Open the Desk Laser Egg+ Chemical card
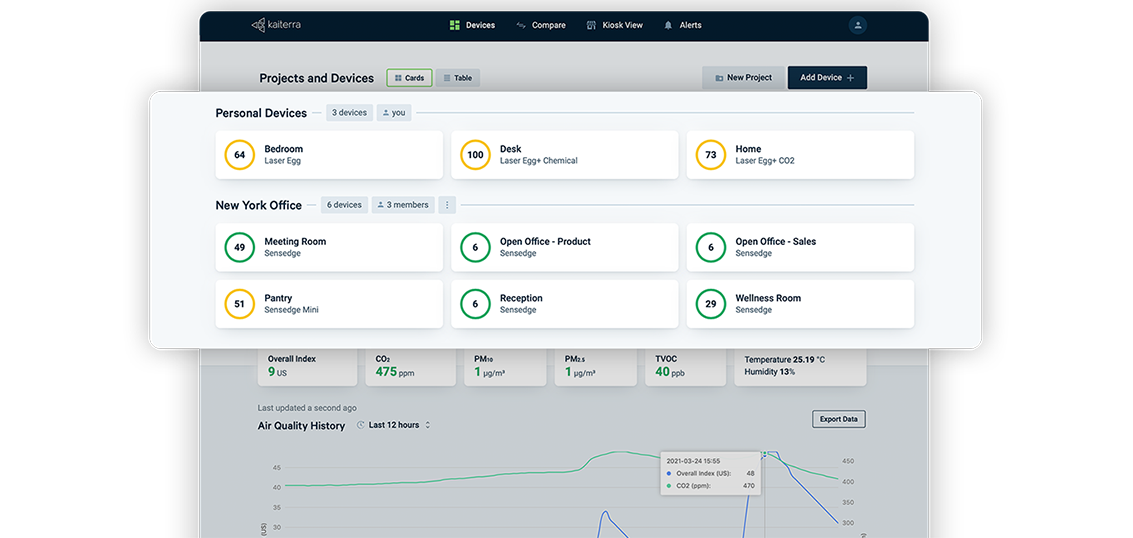 pyautogui.click(x=564, y=155)
